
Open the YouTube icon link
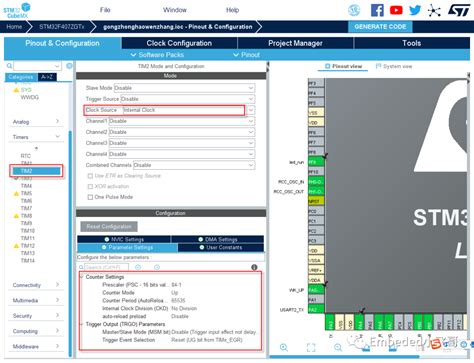tap(396, 10)
